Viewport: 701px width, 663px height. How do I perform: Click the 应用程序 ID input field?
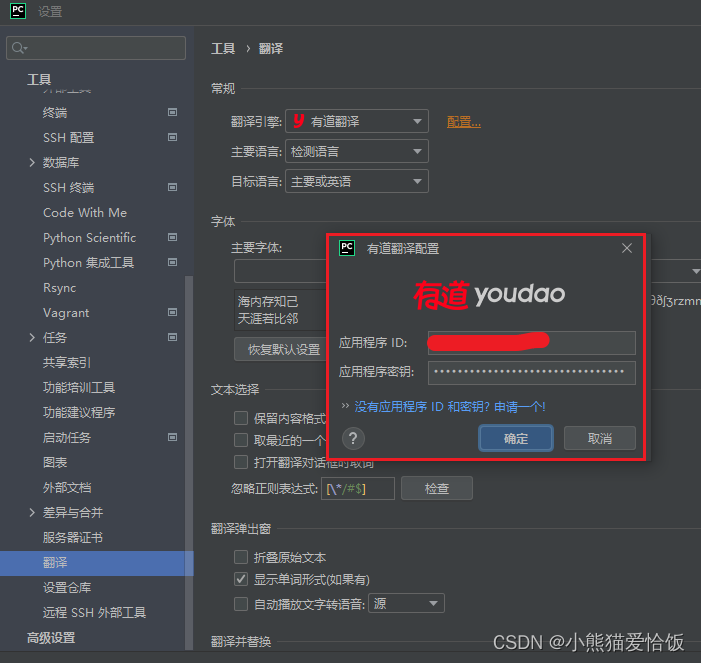532,342
